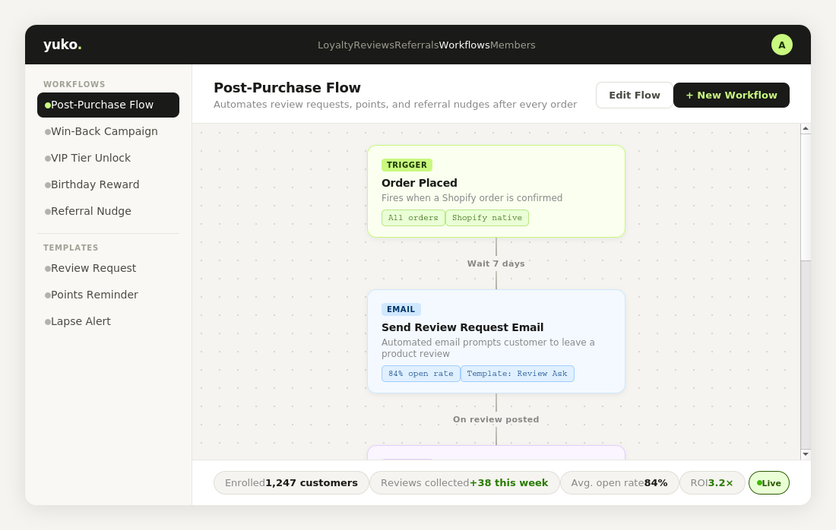Image resolution: width=836 pixels, height=530 pixels.
Task: Click the Reviews collected +38 this week pill
Action: tap(464, 483)
